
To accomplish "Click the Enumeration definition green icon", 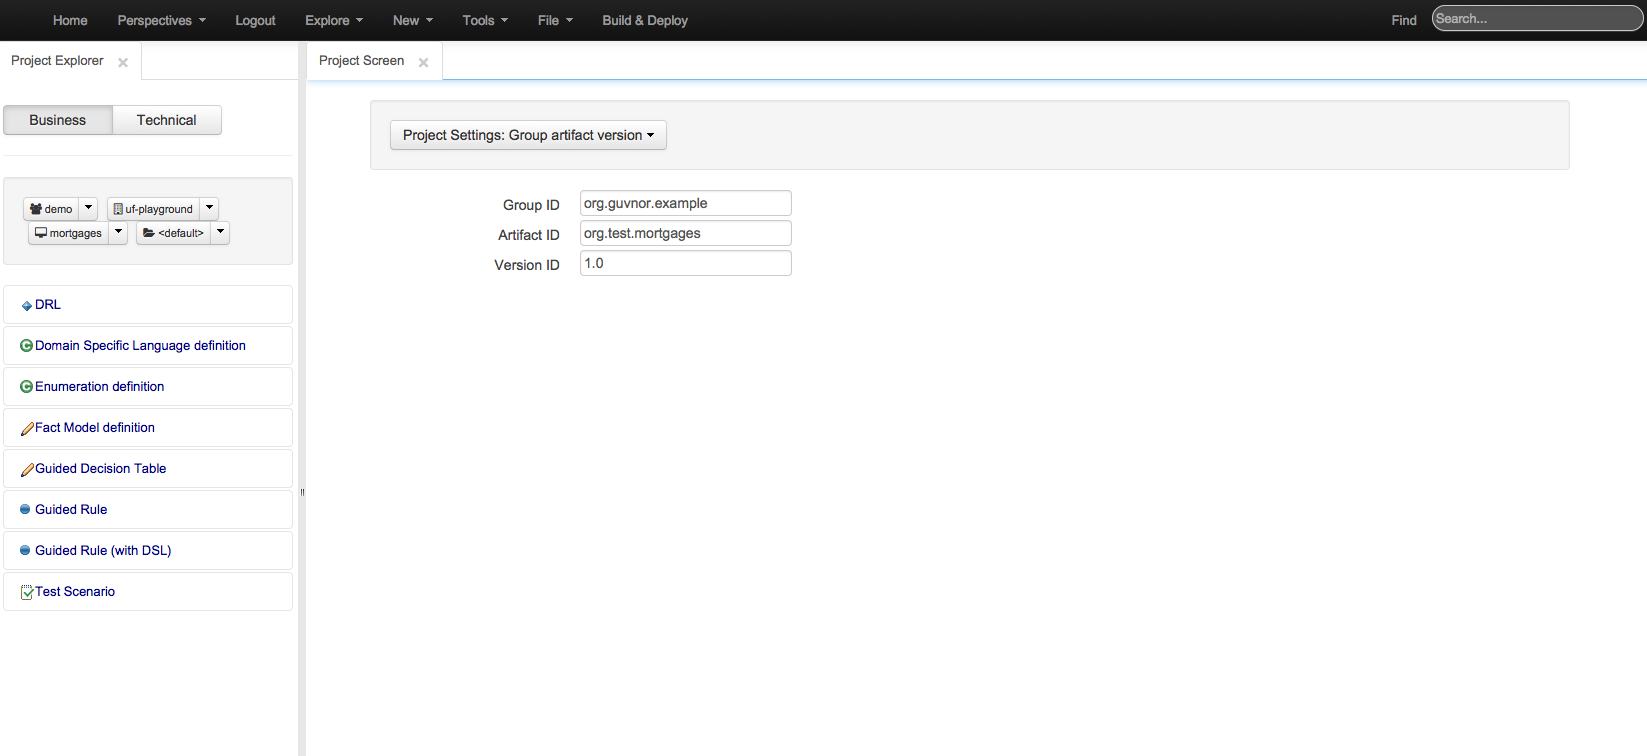I will pyautogui.click(x=27, y=387).
